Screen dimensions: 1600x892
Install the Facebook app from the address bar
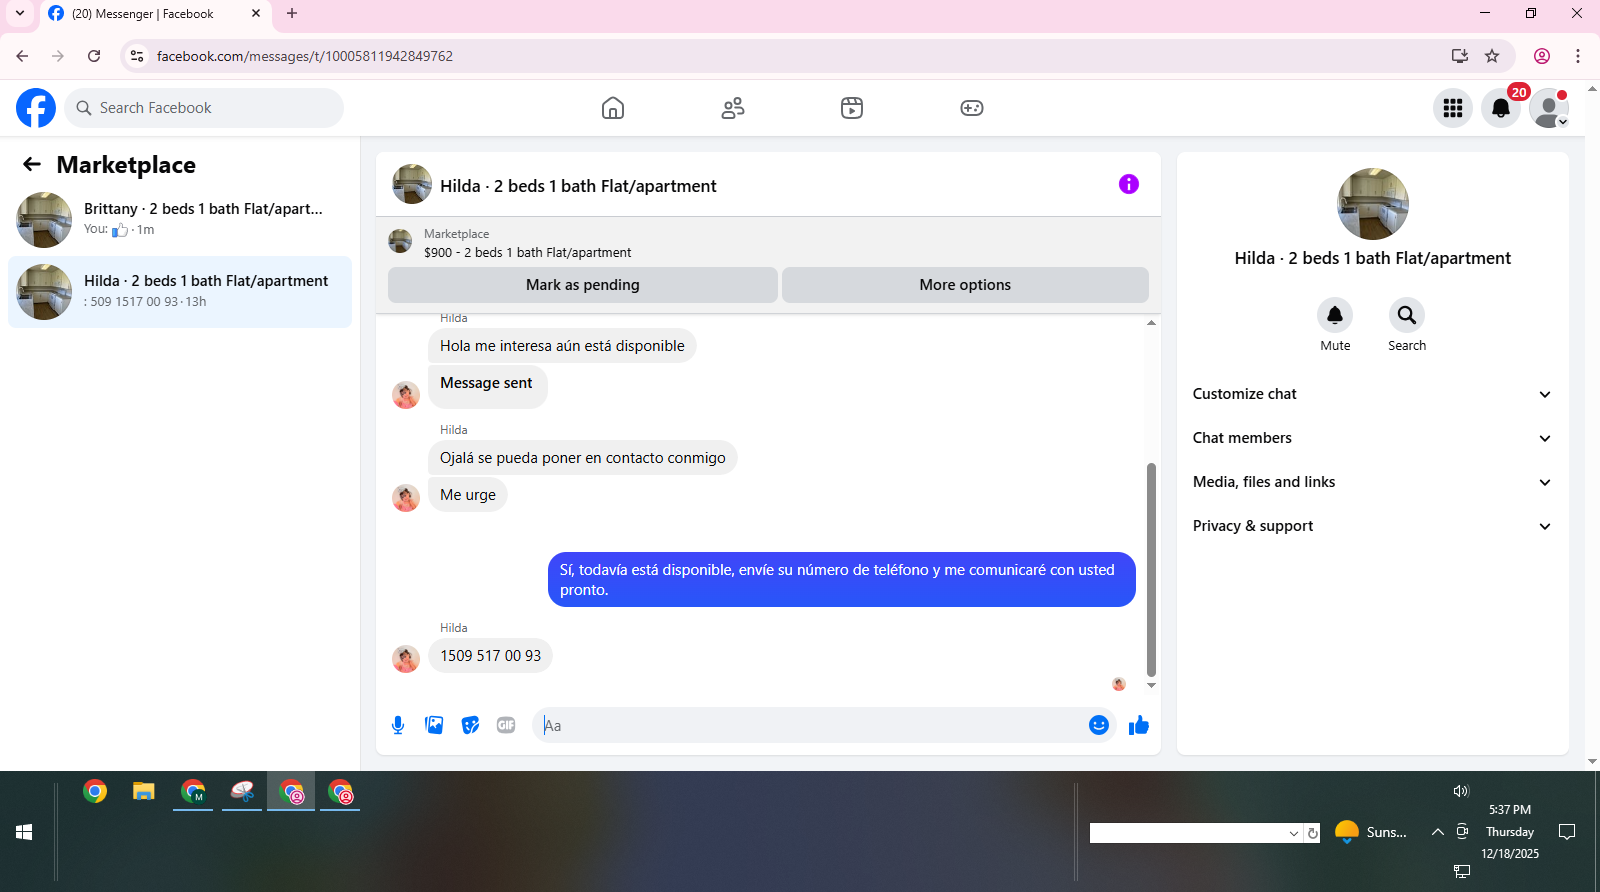(1460, 56)
